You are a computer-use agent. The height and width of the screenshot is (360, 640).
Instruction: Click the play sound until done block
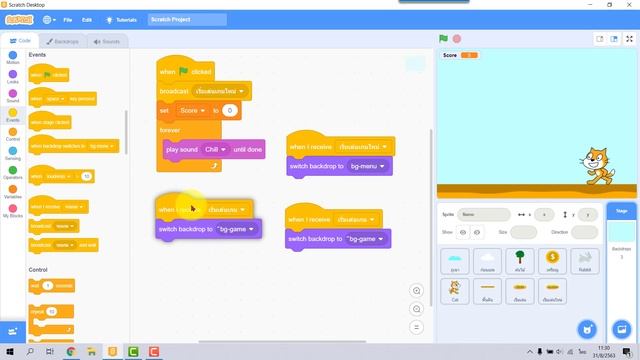coord(214,149)
